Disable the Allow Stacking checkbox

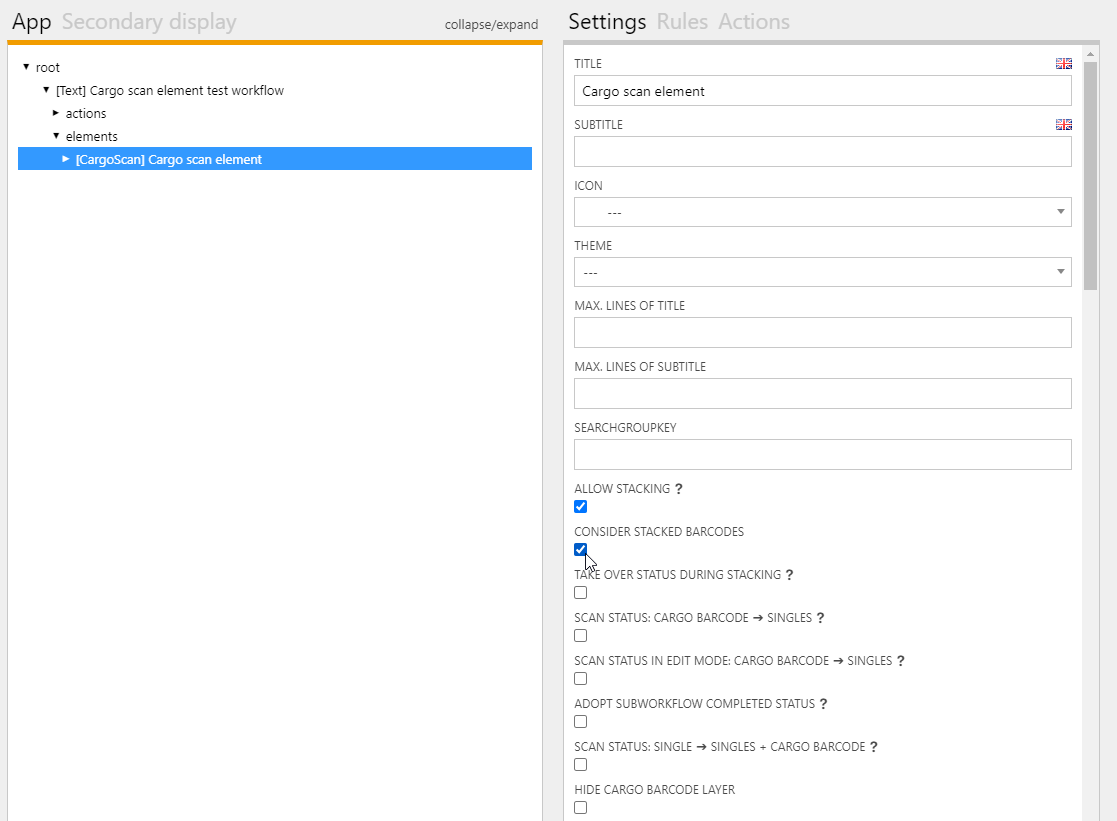point(581,507)
